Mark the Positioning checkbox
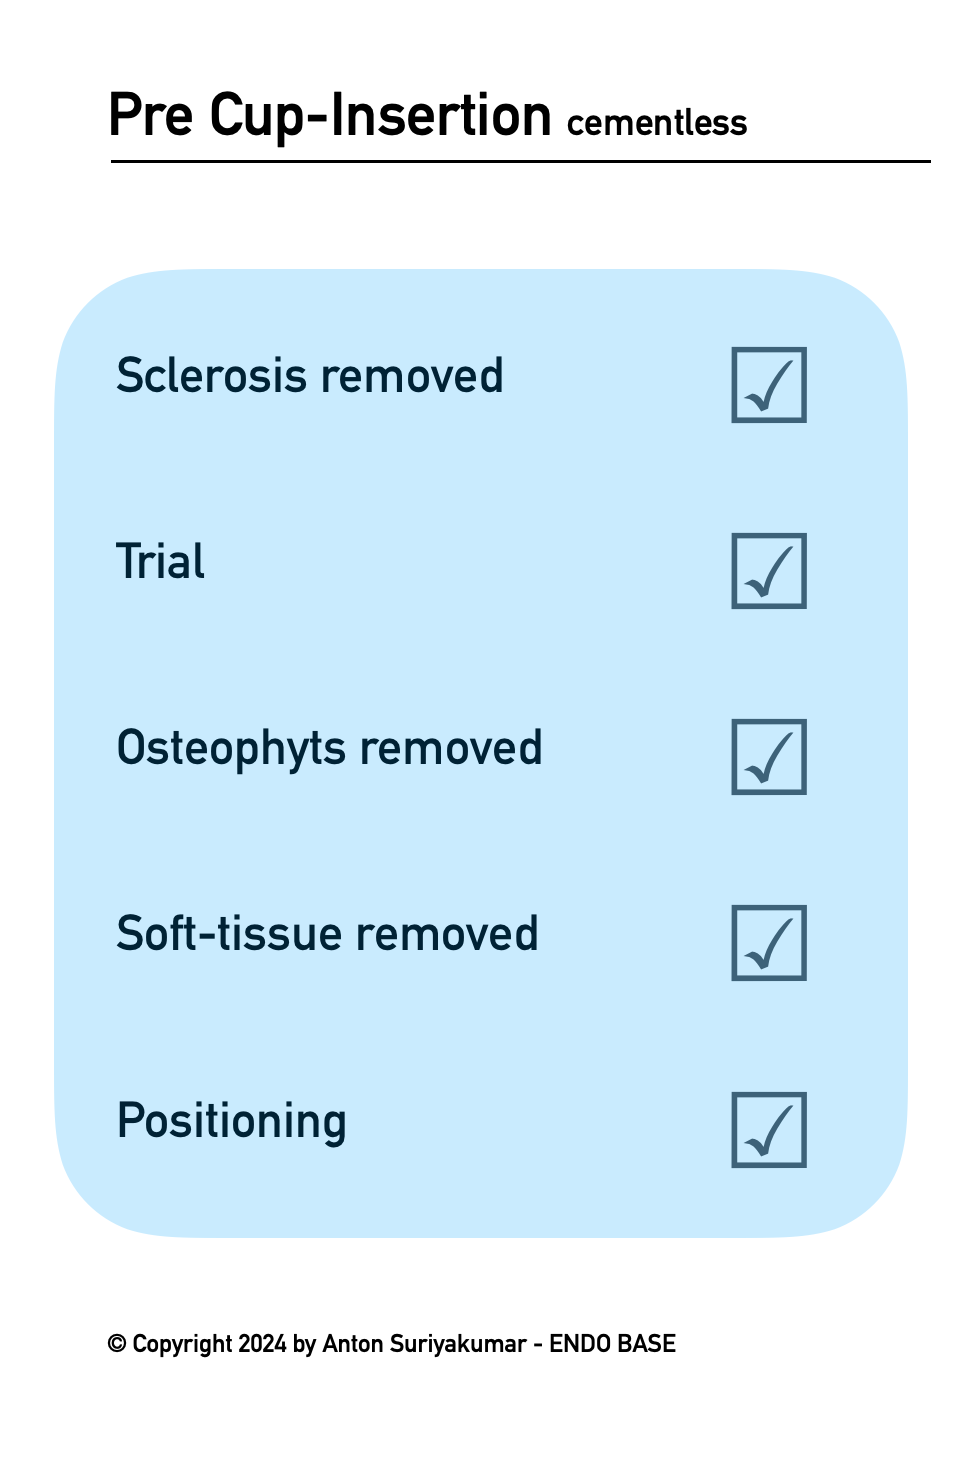The height and width of the screenshot is (1468, 978). [x=768, y=1130]
